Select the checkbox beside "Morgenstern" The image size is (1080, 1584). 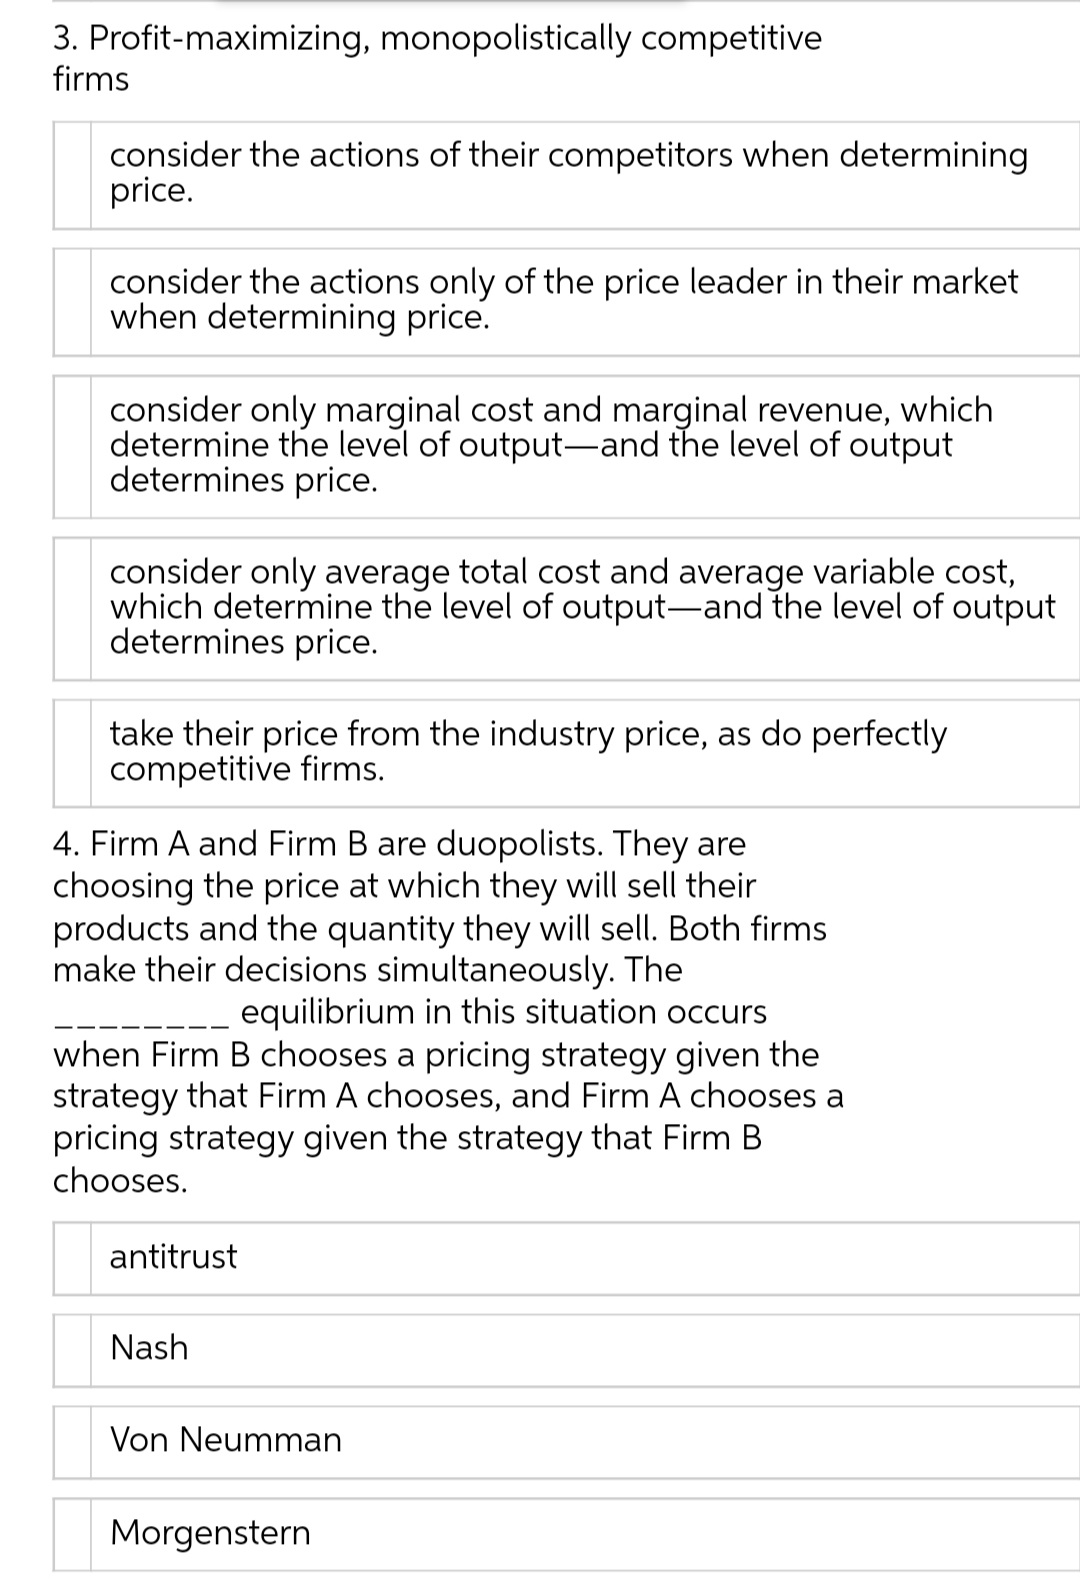click(x=70, y=1532)
